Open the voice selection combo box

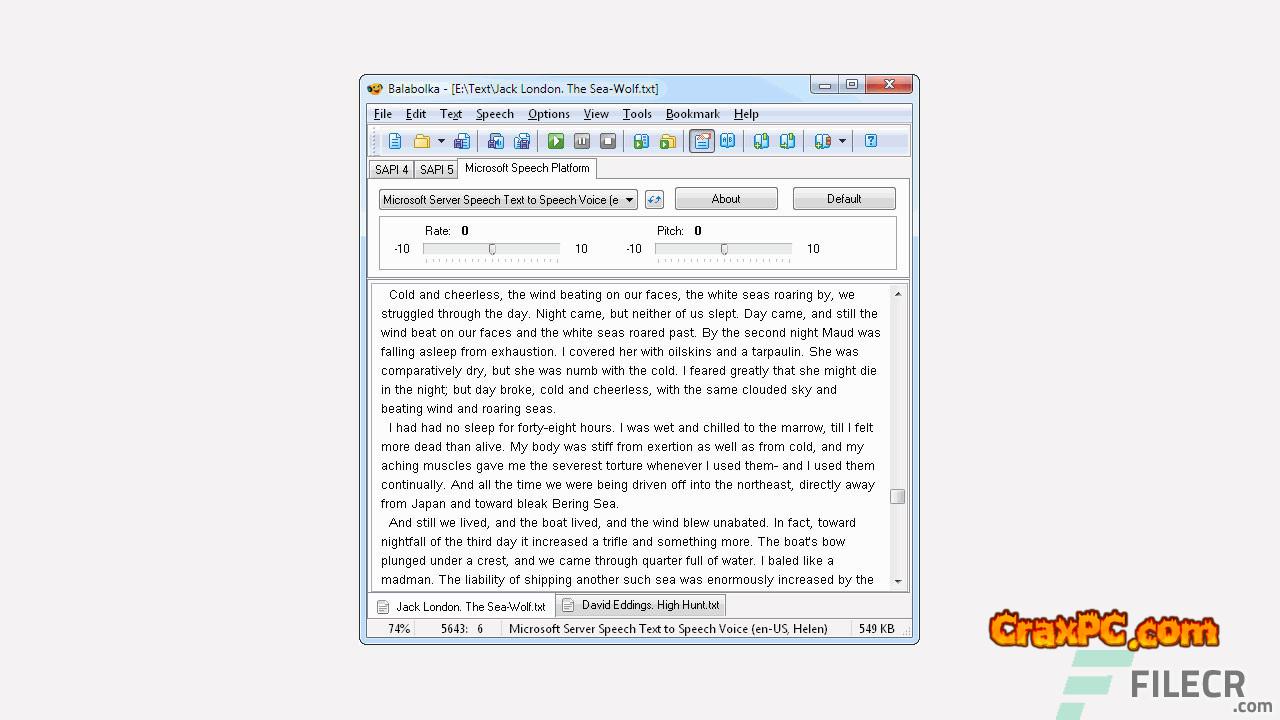[x=508, y=200]
